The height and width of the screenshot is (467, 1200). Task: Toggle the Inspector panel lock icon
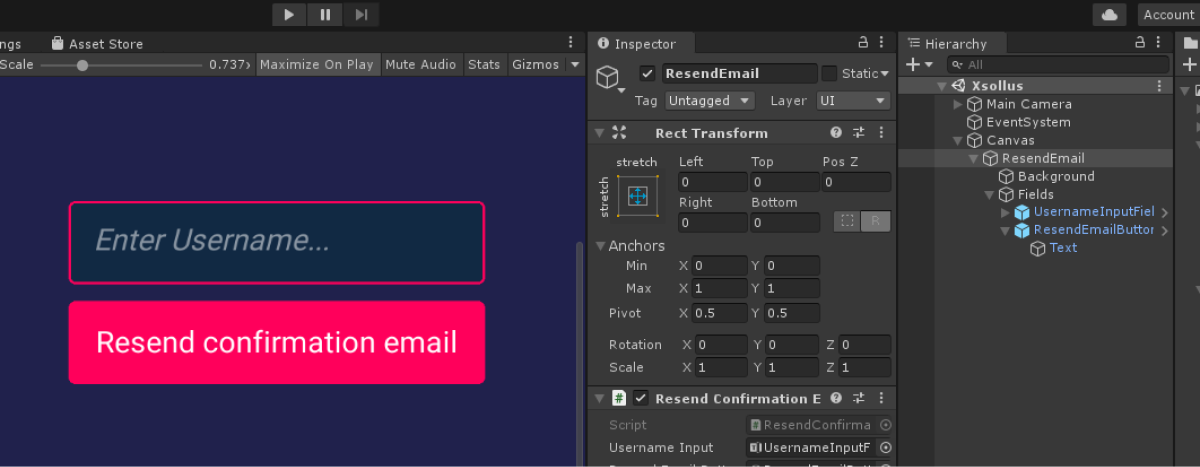863,43
